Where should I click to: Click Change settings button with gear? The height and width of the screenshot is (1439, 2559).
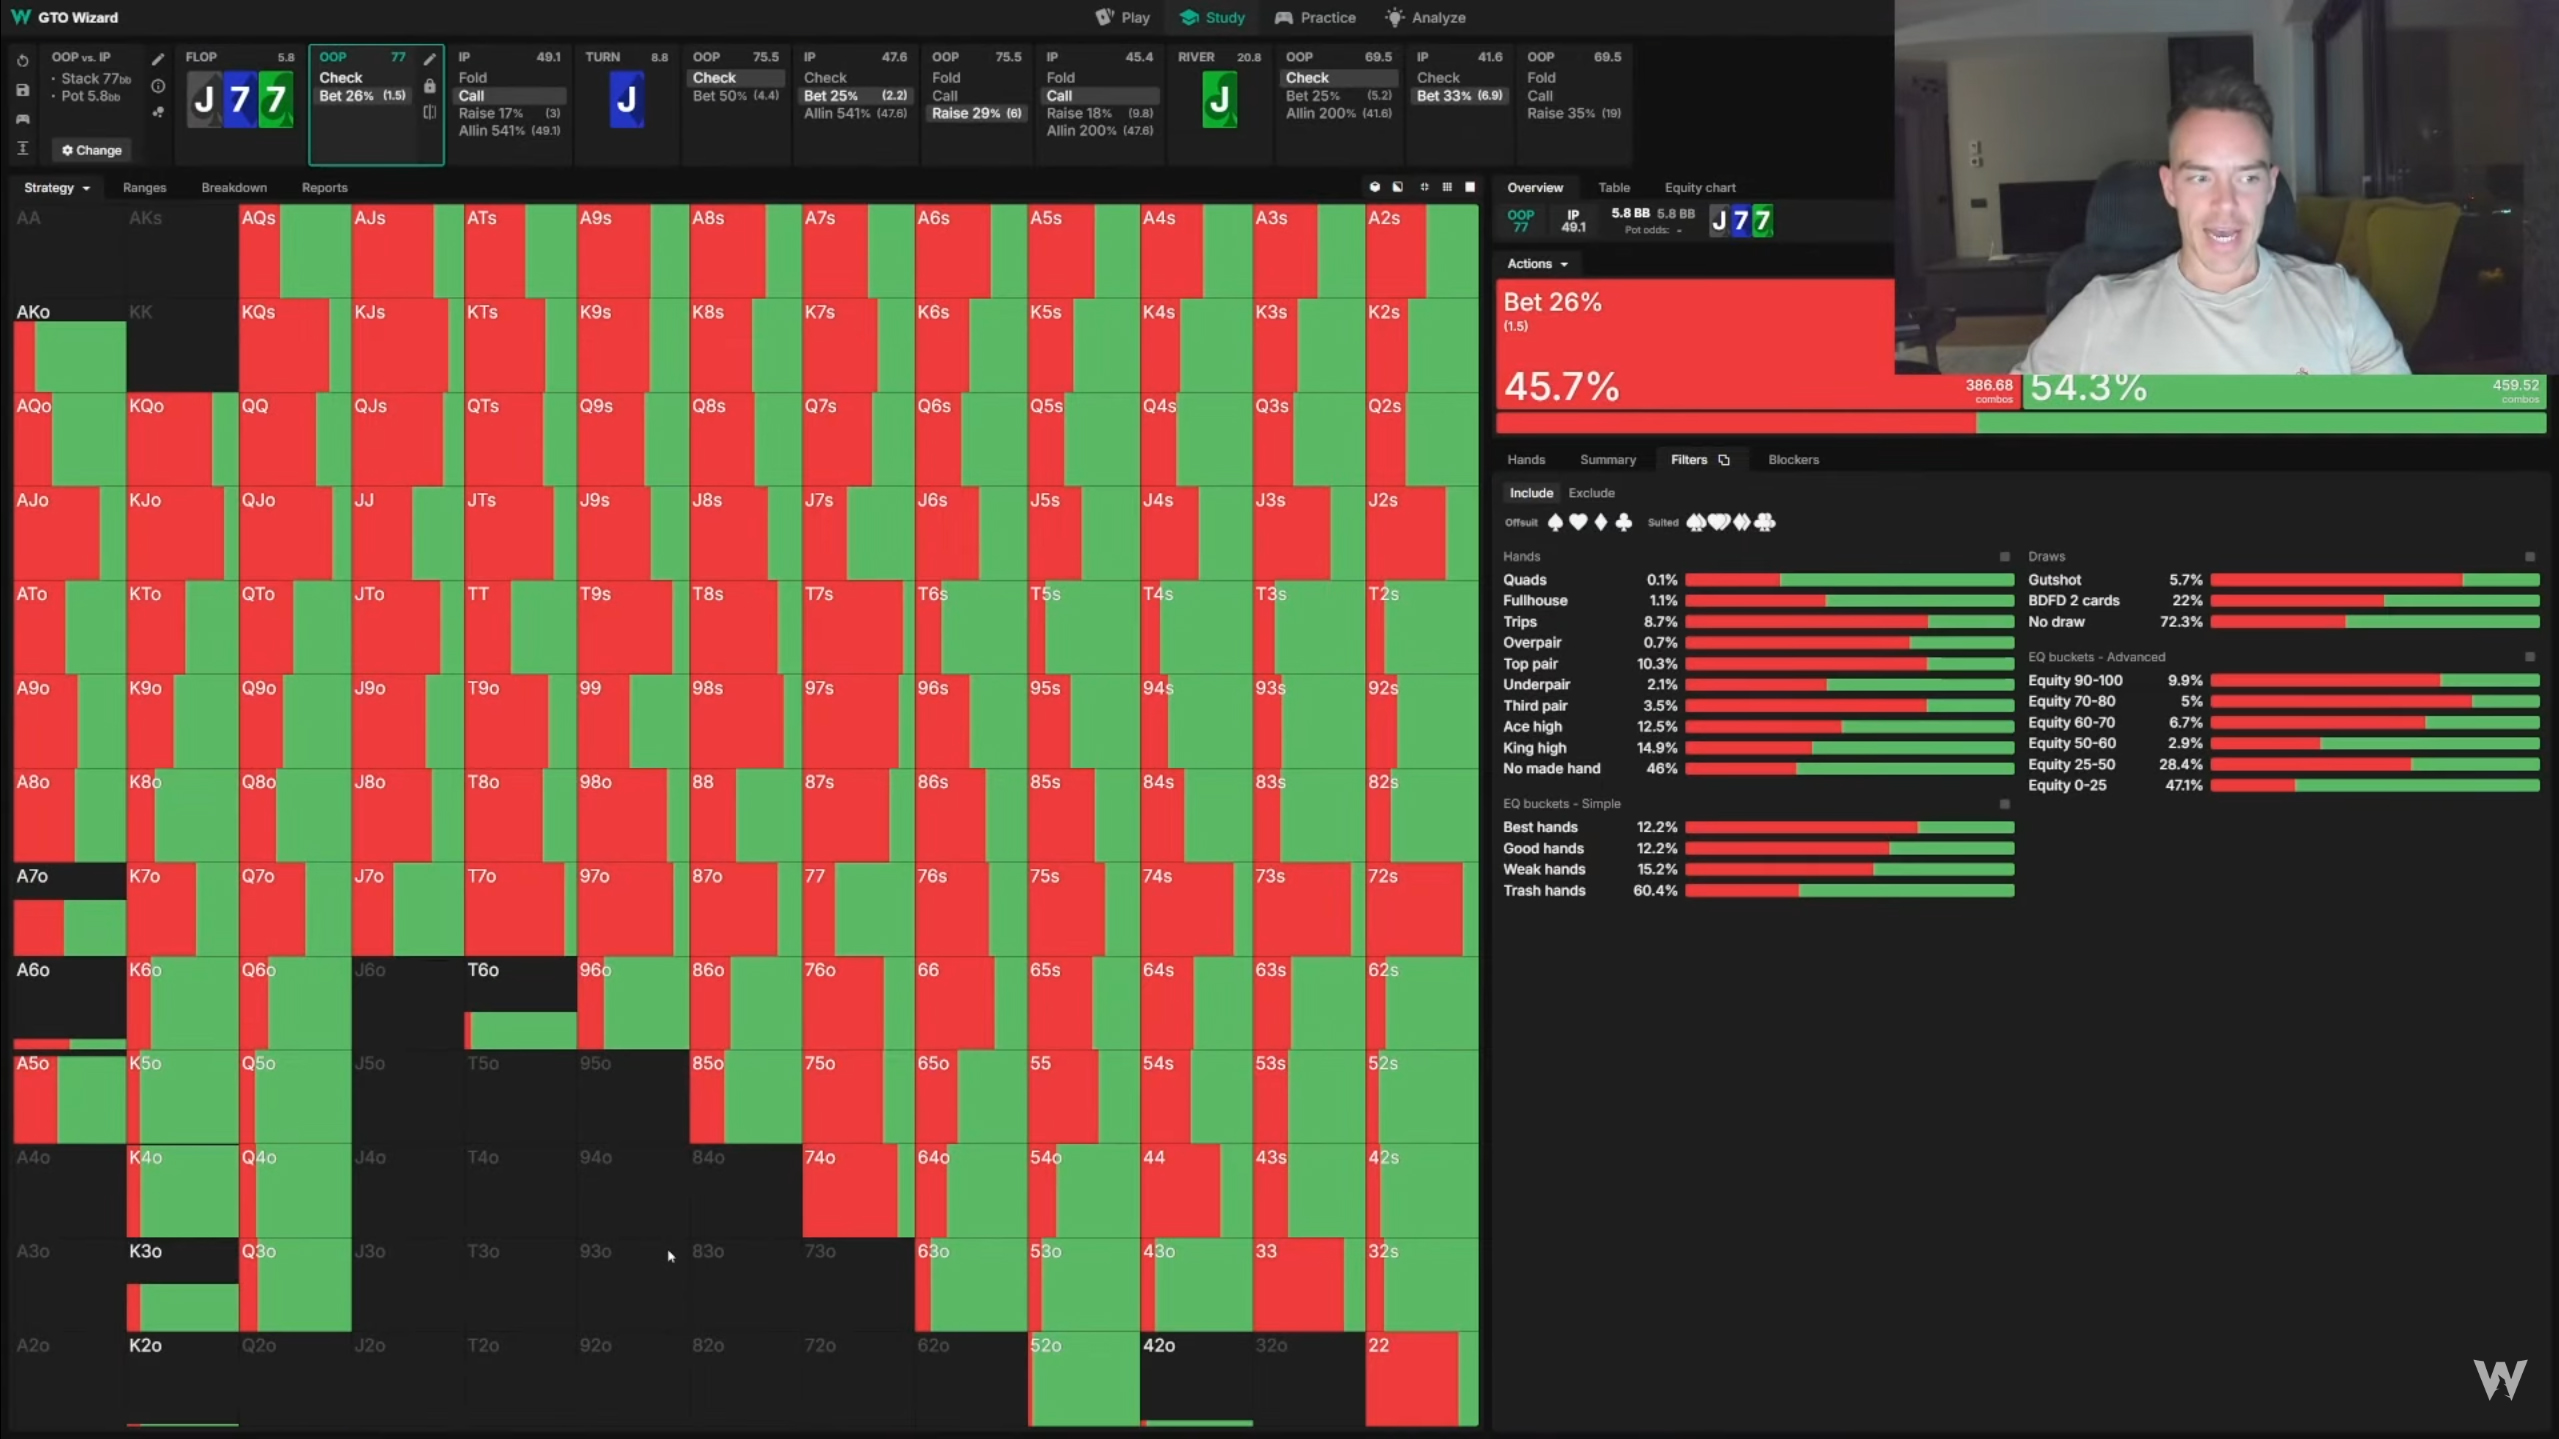91,150
